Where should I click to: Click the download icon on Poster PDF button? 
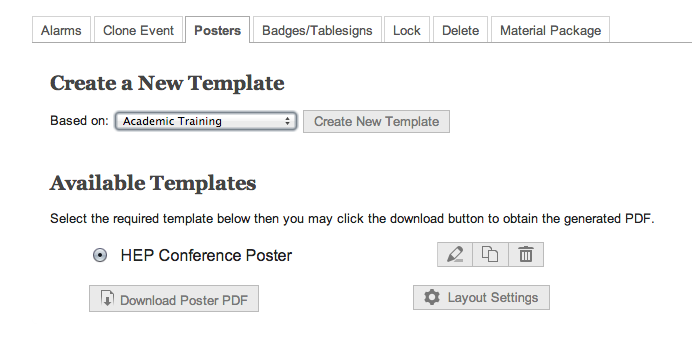click(107, 298)
